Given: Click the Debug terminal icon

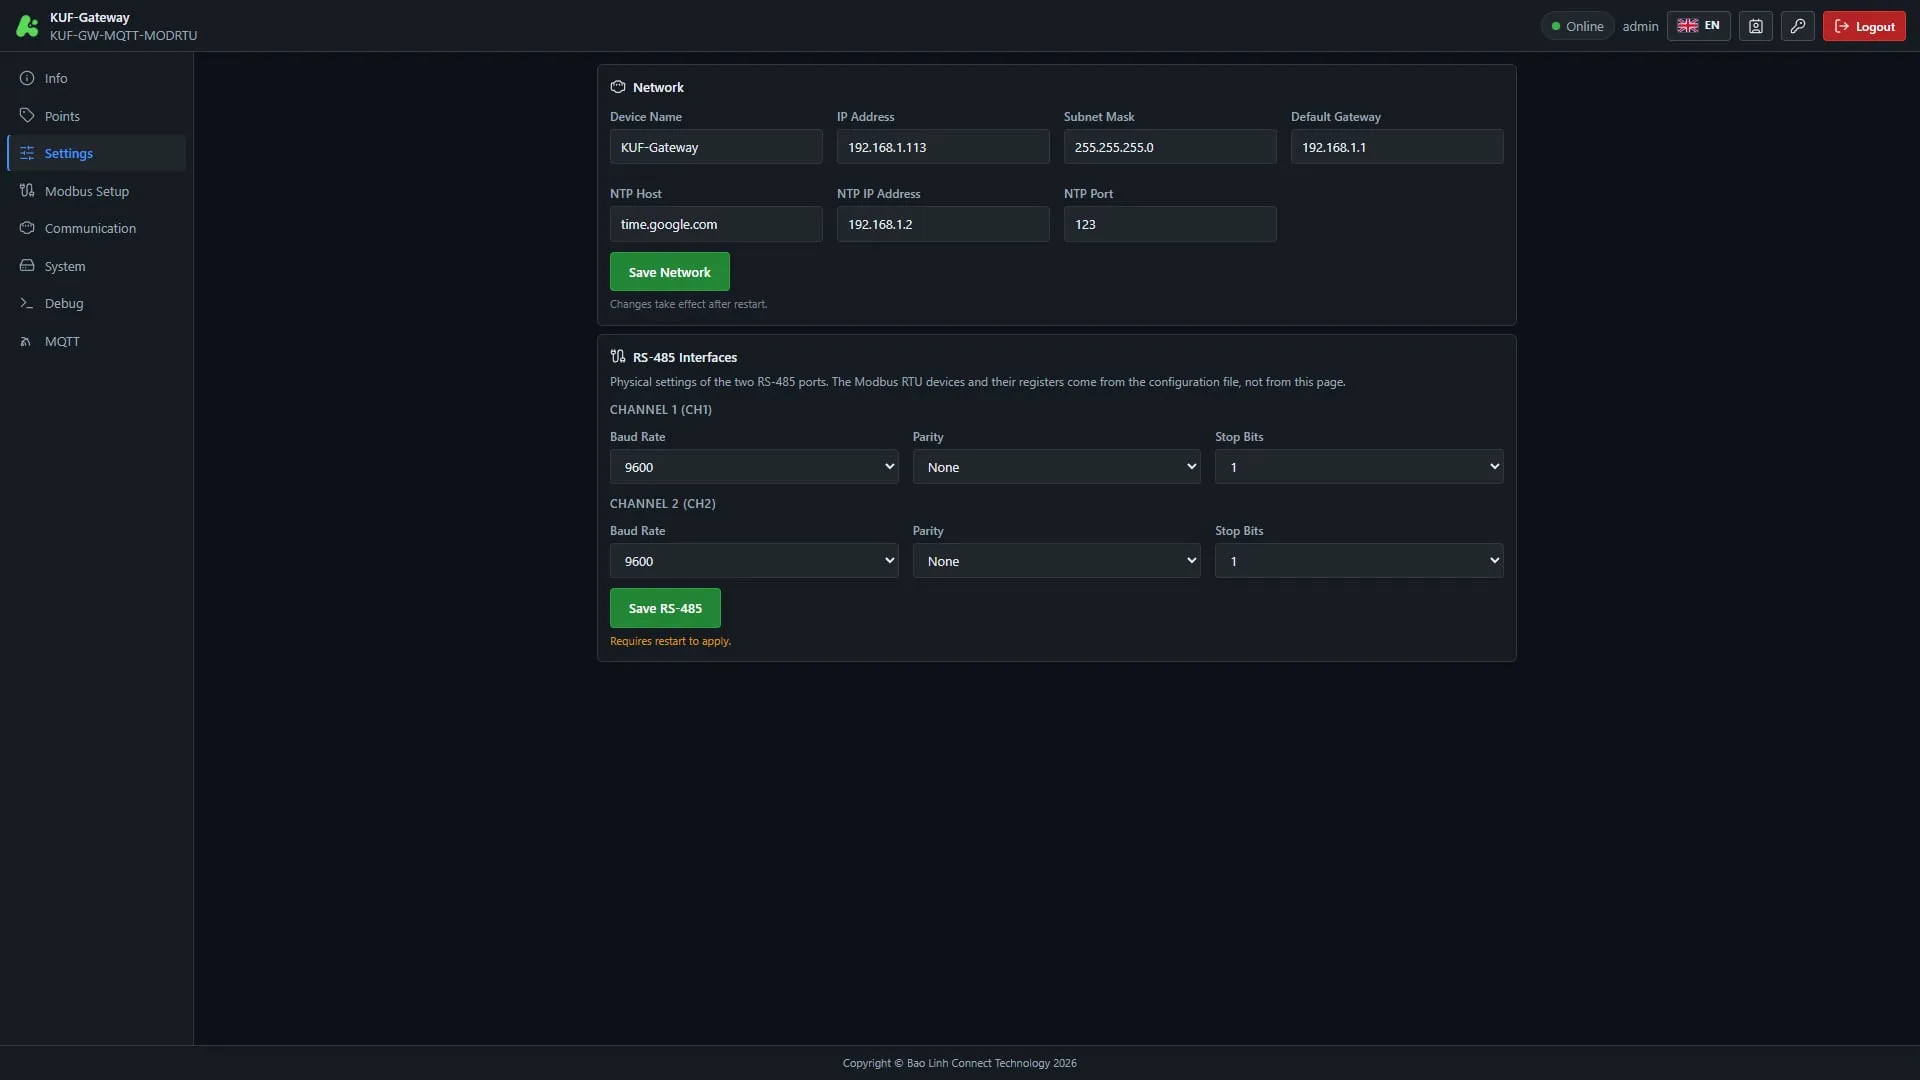Looking at the screenshot, I should point(27,303).
